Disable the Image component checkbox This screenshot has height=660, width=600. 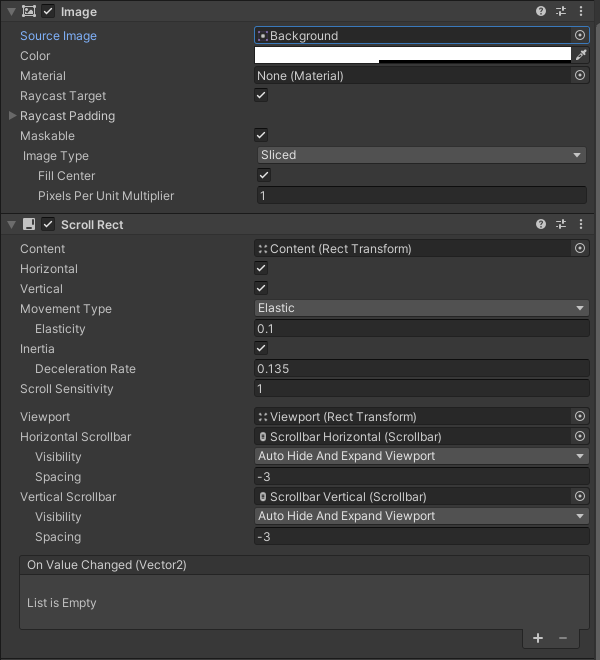(x=48, y=11)
